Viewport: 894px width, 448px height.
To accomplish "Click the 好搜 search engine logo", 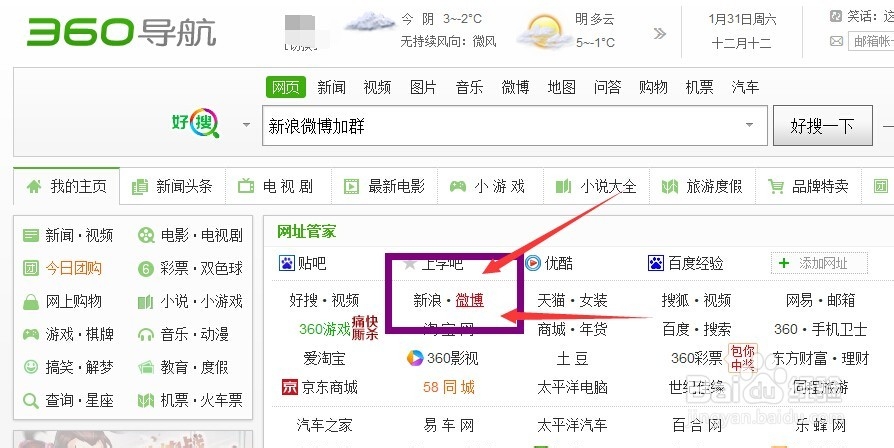I will pos(196,123).
